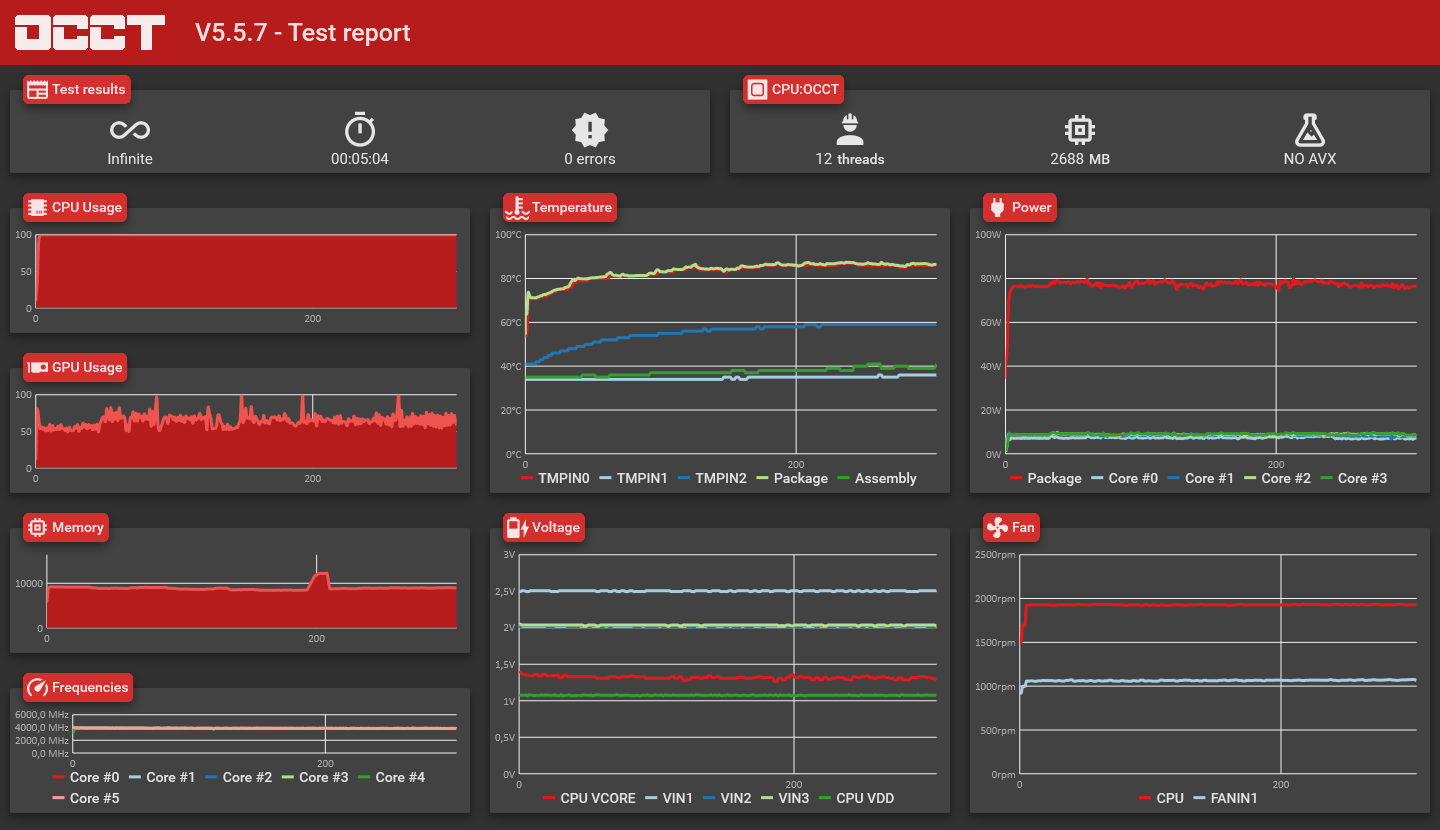Click the flask icon above NO AVX
The image size is (1440, 830).
tap(1310, 129)
